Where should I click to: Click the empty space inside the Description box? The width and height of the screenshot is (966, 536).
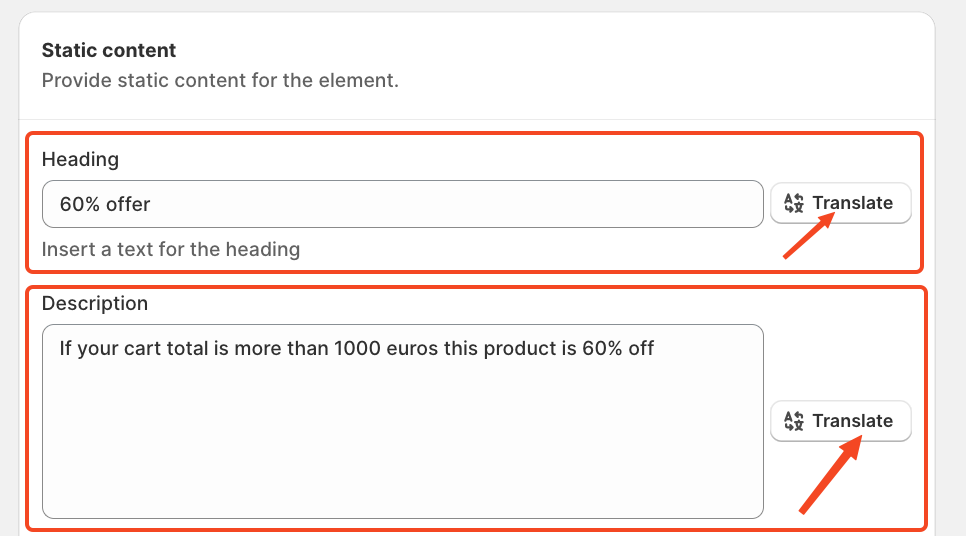pos(403,444)
